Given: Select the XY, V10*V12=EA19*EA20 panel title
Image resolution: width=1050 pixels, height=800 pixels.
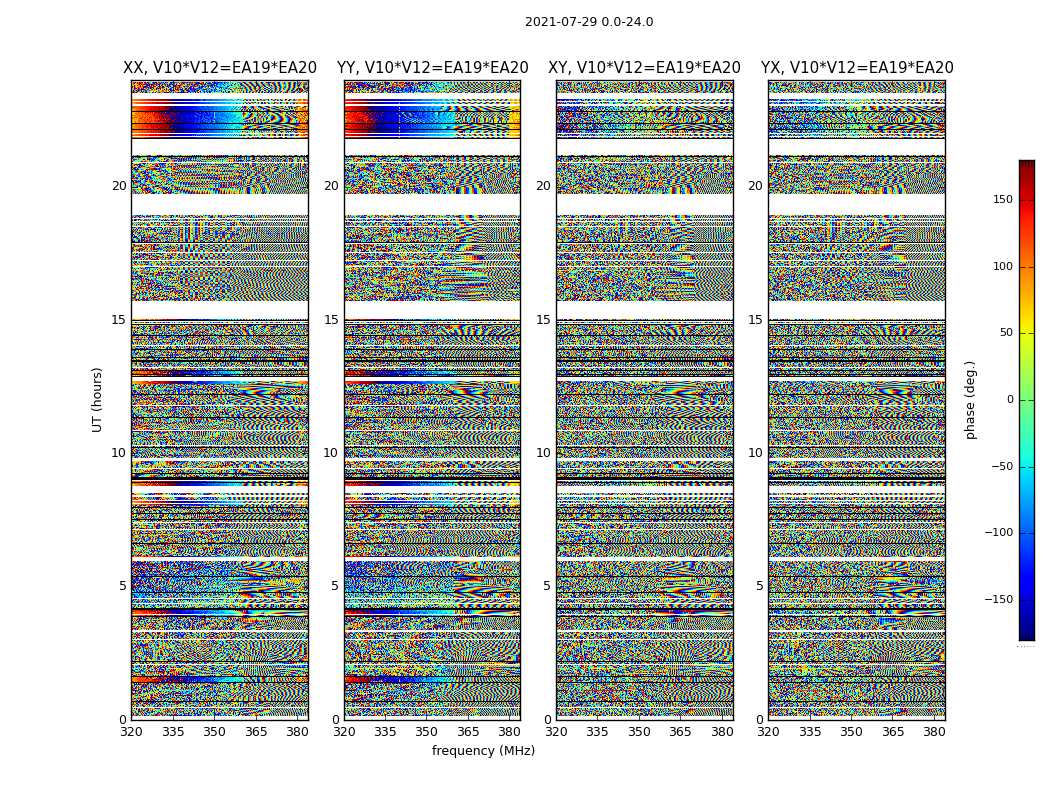Looking at the screenshot, I should 644,68.
